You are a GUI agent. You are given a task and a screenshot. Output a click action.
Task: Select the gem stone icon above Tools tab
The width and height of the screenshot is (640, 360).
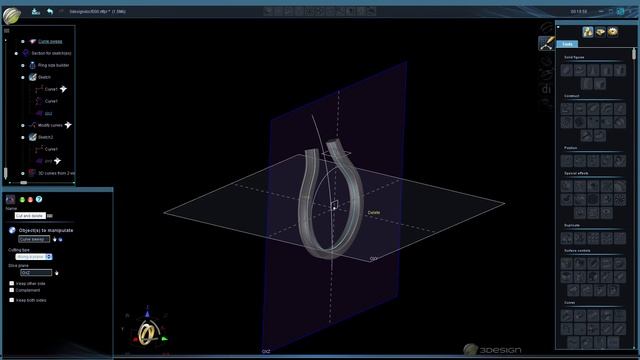click(600, 32)
